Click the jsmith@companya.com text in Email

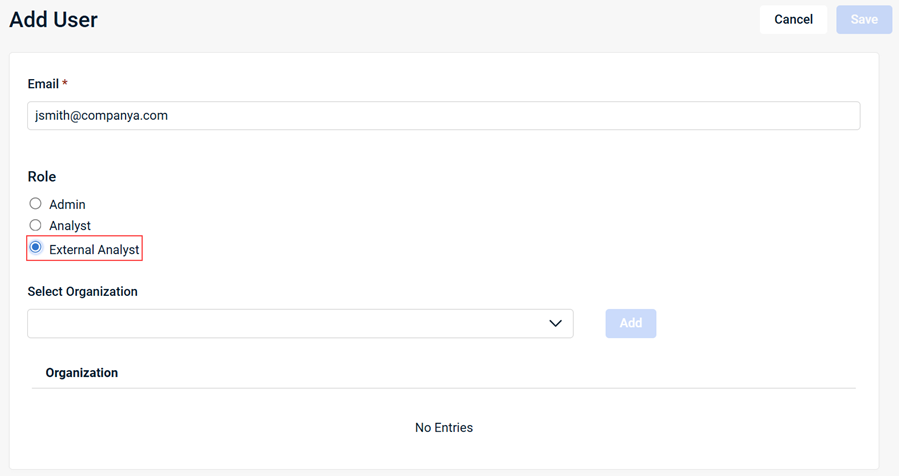(x=101, y=116)
